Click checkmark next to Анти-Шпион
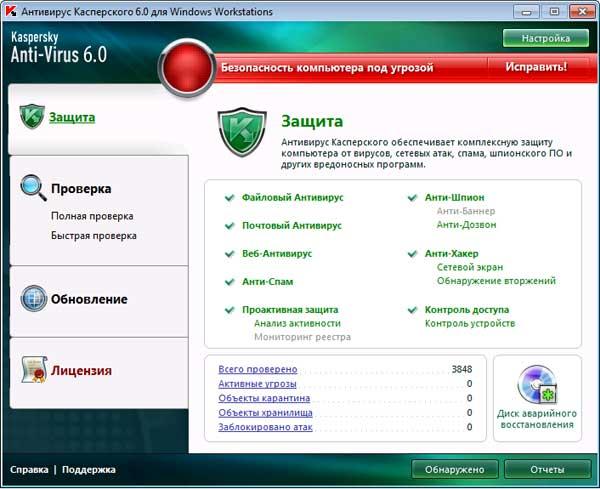The height and width of the screenshot is (489, 600). click(412, 198)
